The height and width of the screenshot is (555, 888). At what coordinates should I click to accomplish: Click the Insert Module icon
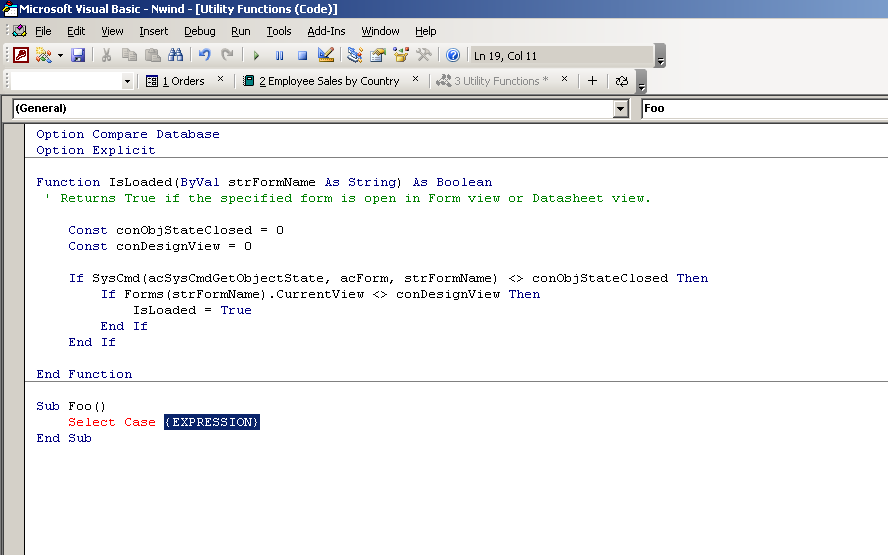(x=43, y=55)
